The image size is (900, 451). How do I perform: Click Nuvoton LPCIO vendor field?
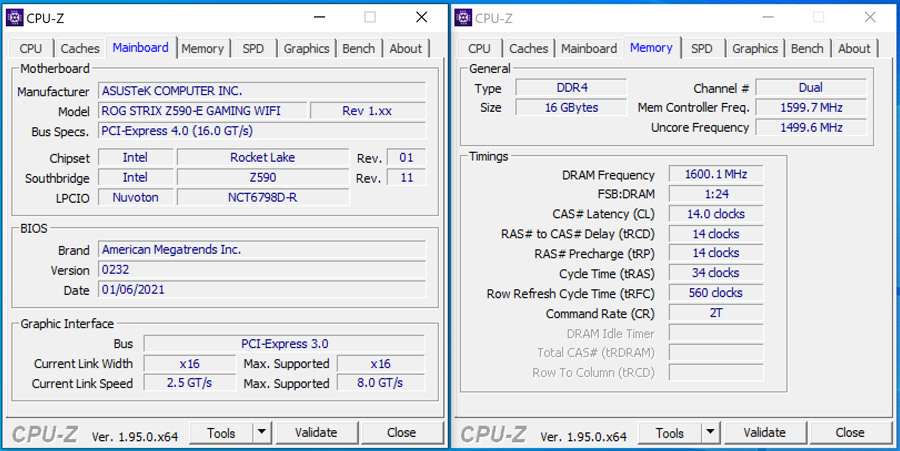pos(135,197)
